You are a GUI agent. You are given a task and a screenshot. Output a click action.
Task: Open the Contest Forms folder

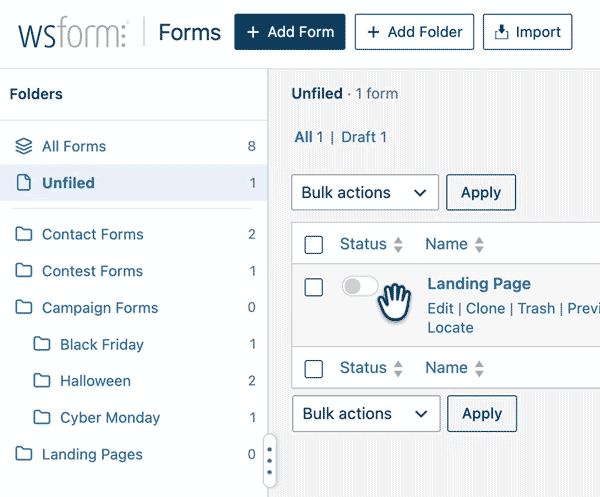pos(133,270)
